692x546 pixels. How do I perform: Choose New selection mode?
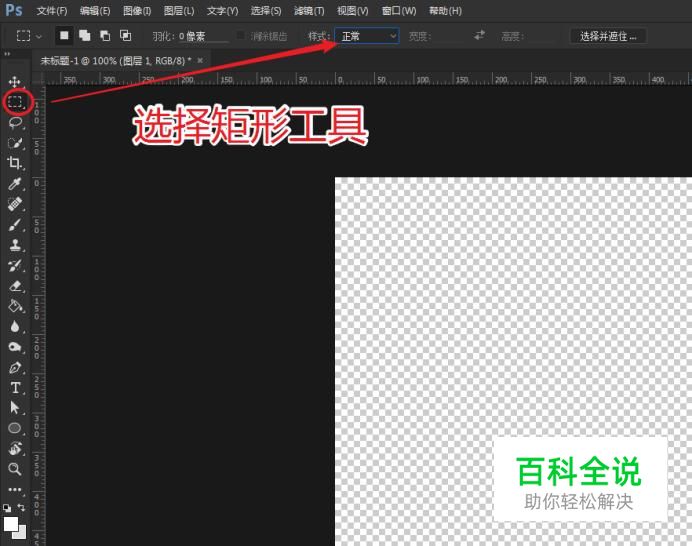pos(64,36)
